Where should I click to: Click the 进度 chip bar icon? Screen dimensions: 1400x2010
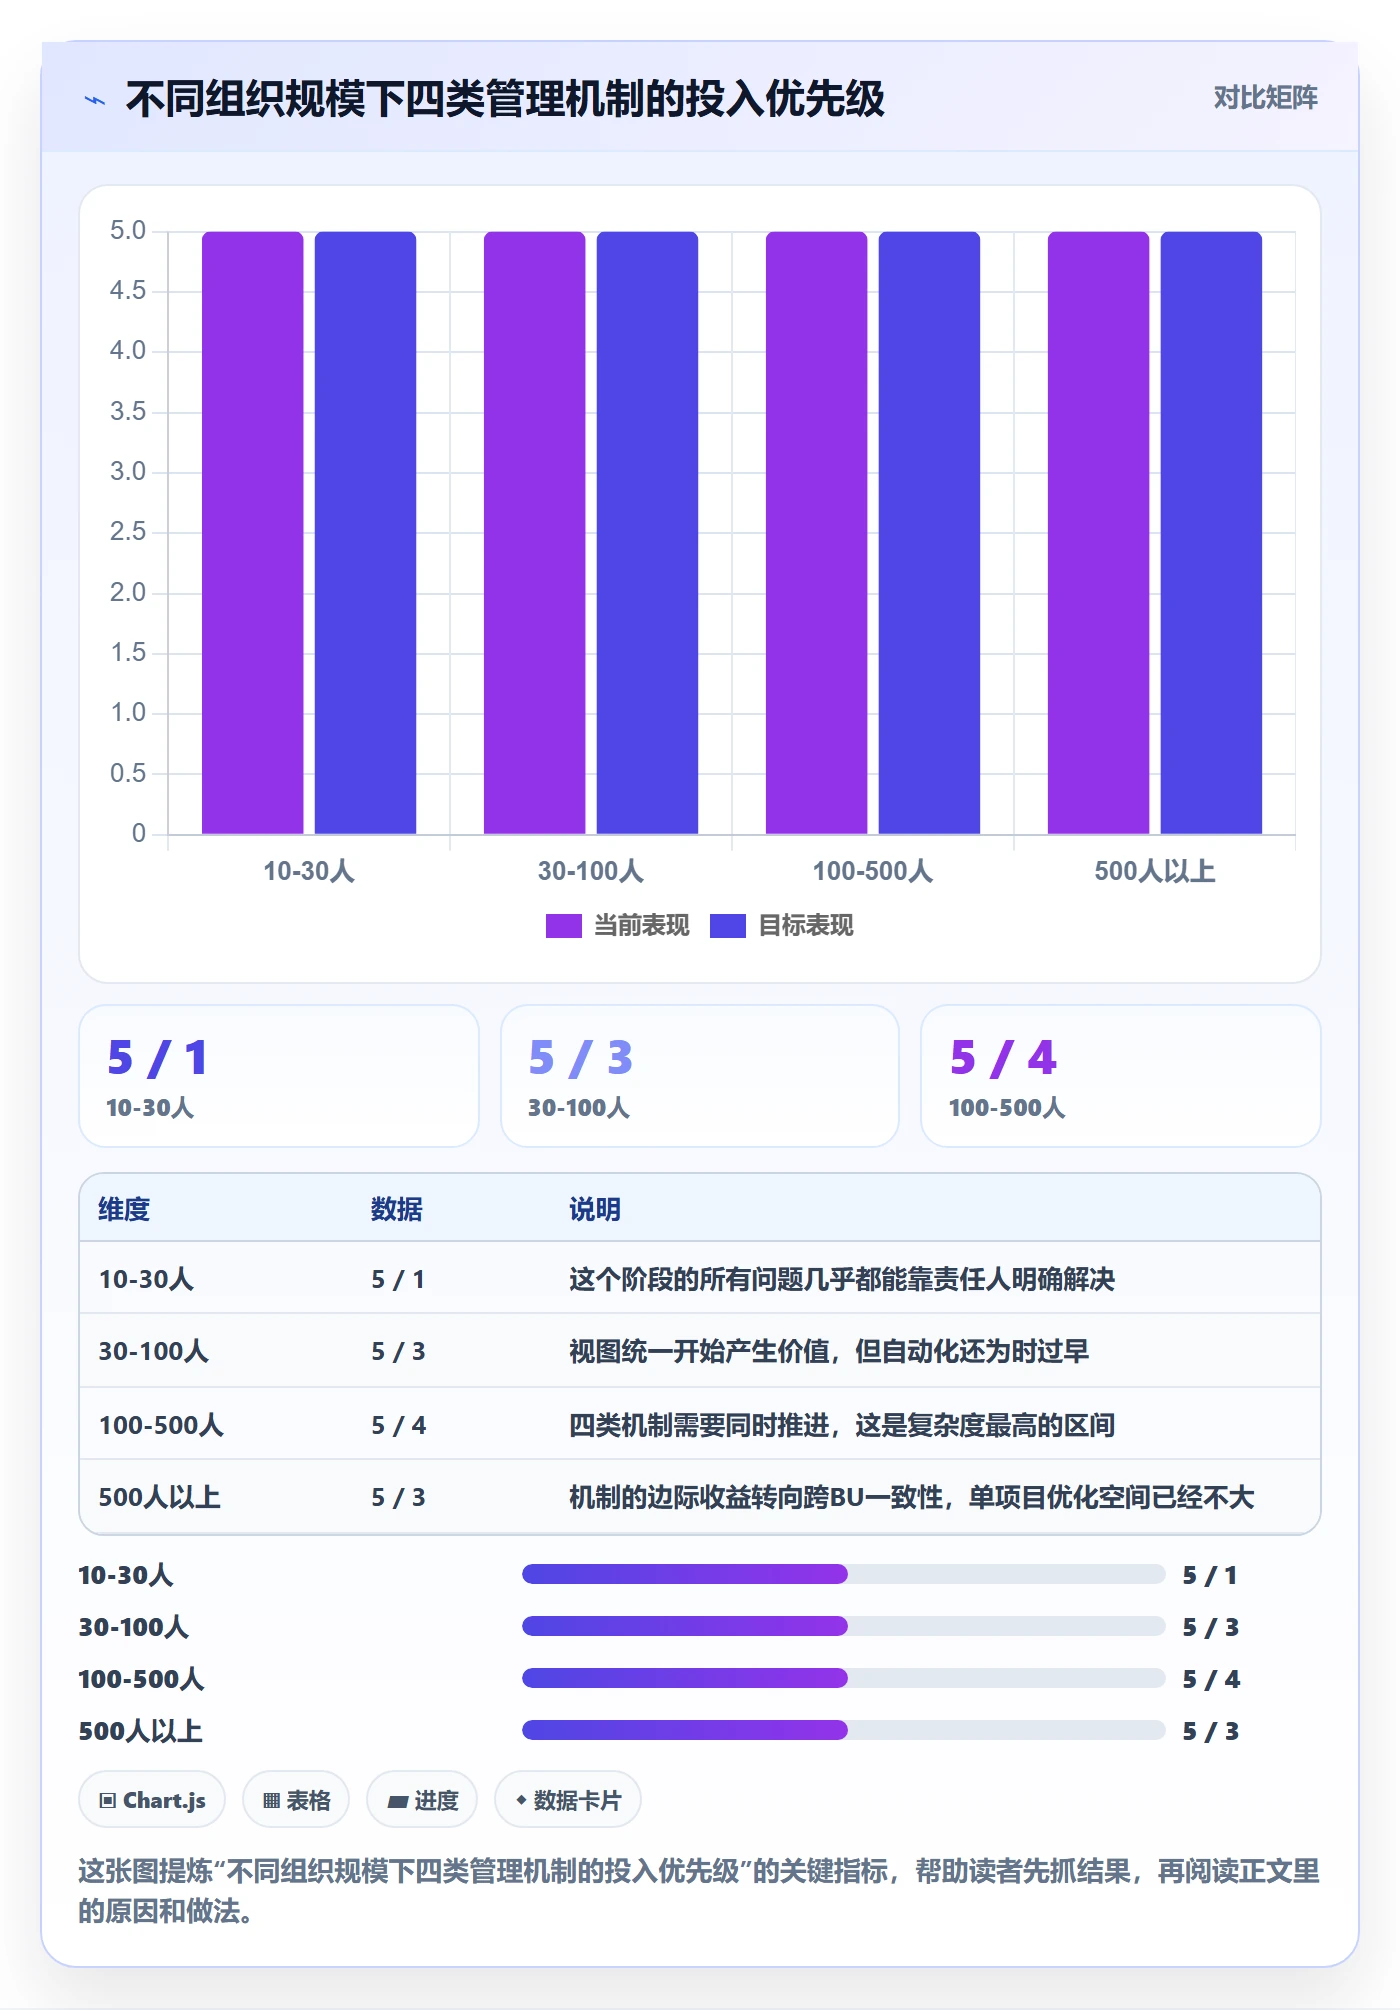[398, 1802]
